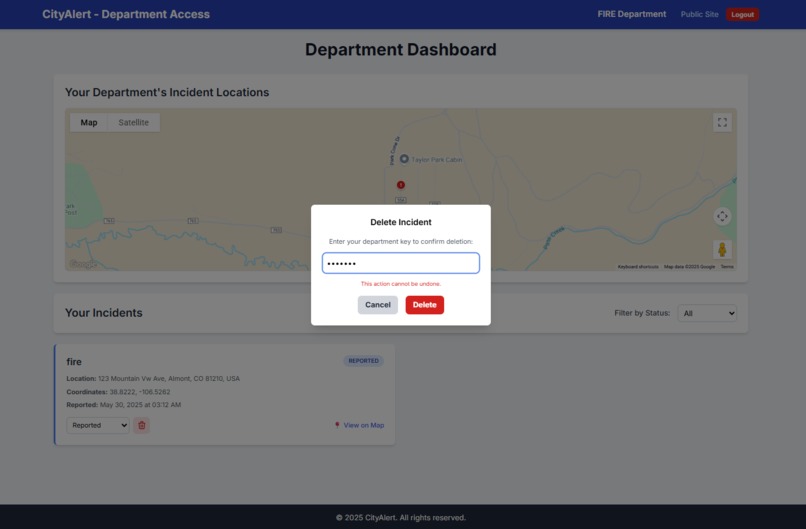Screen dimensions: 806x529
Task: Click the Your Incidents heading
Action: click(103, 313)
